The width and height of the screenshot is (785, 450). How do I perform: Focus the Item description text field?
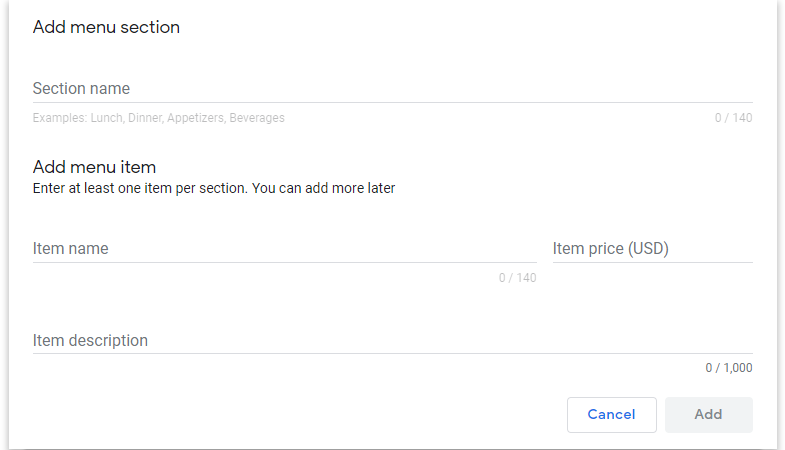(x=392, y=340)
